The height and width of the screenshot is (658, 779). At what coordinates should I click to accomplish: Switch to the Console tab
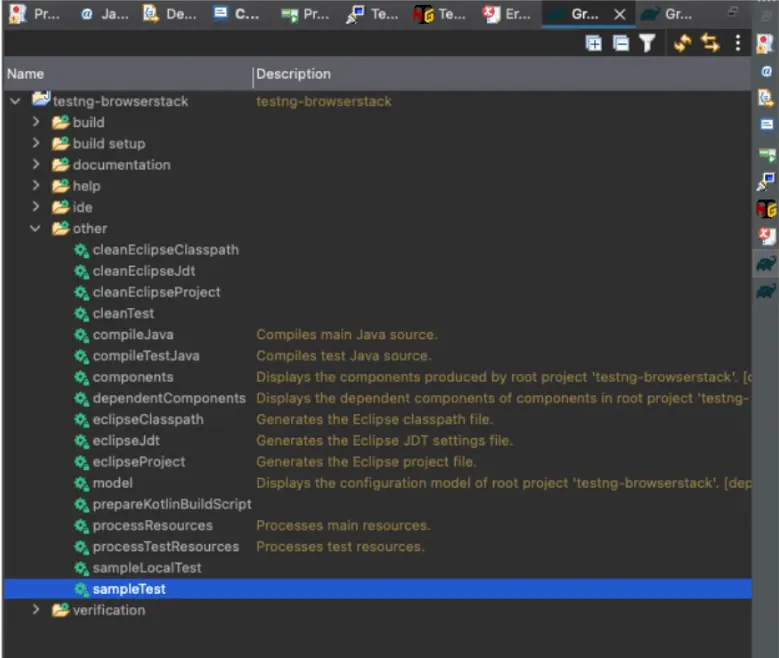point(236,14)
